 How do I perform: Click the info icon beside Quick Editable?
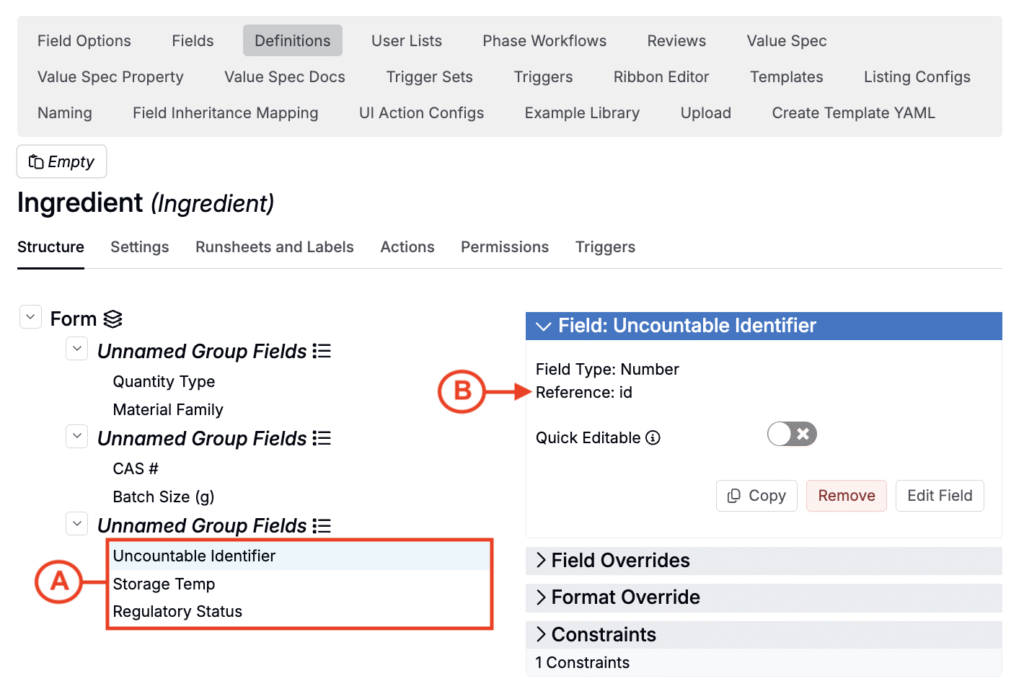(x=653, y=438)
